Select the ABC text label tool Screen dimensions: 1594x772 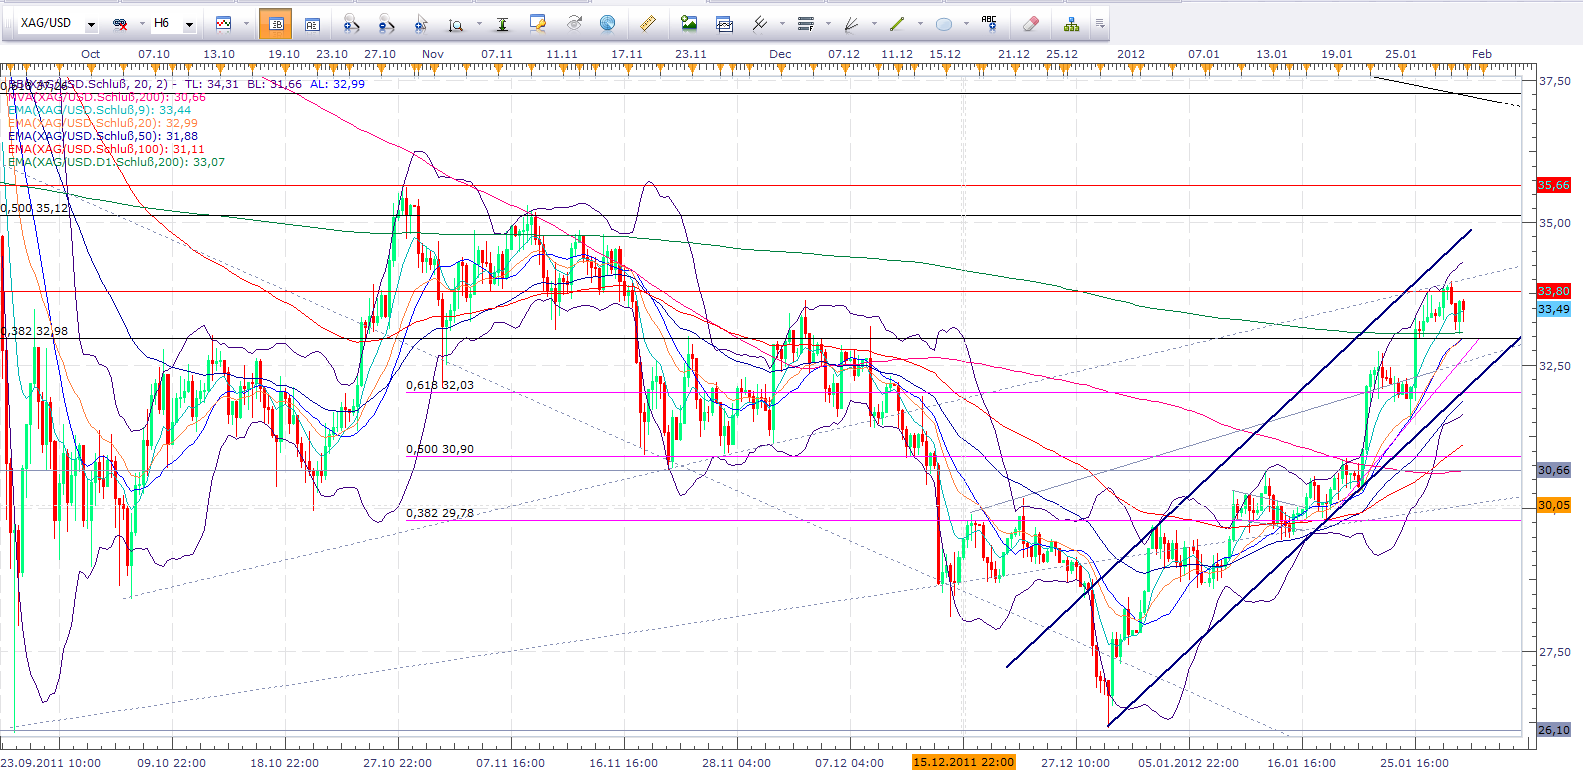pos(989,23)
